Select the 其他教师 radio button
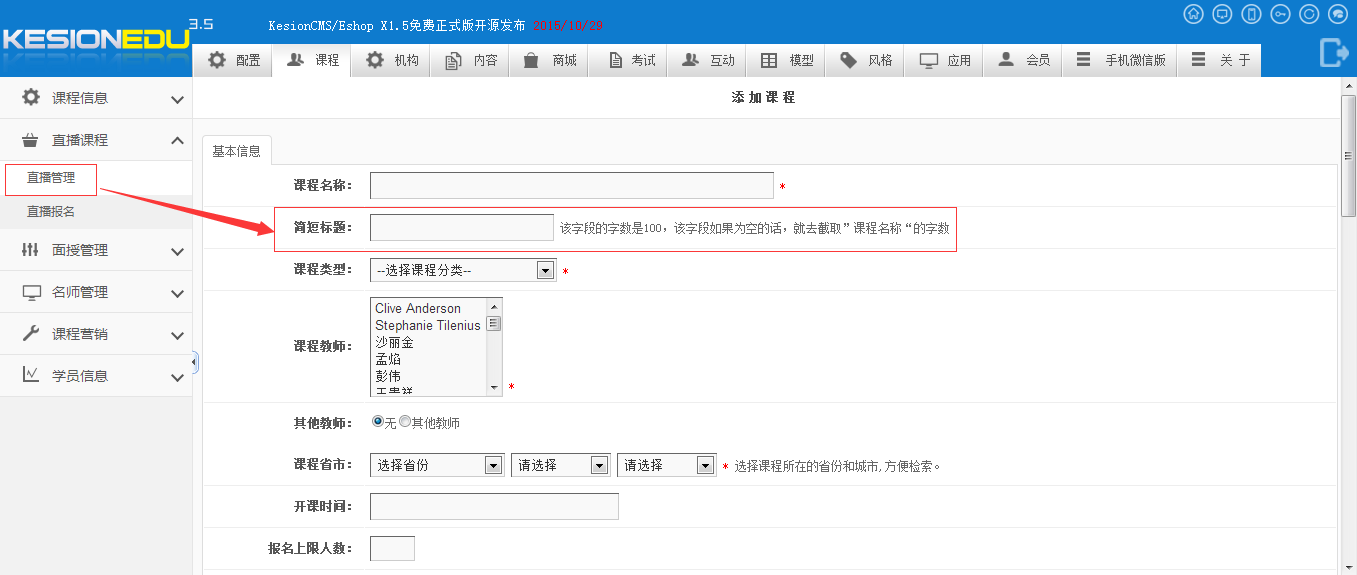Screen dimensions: 1357x575 405,422
